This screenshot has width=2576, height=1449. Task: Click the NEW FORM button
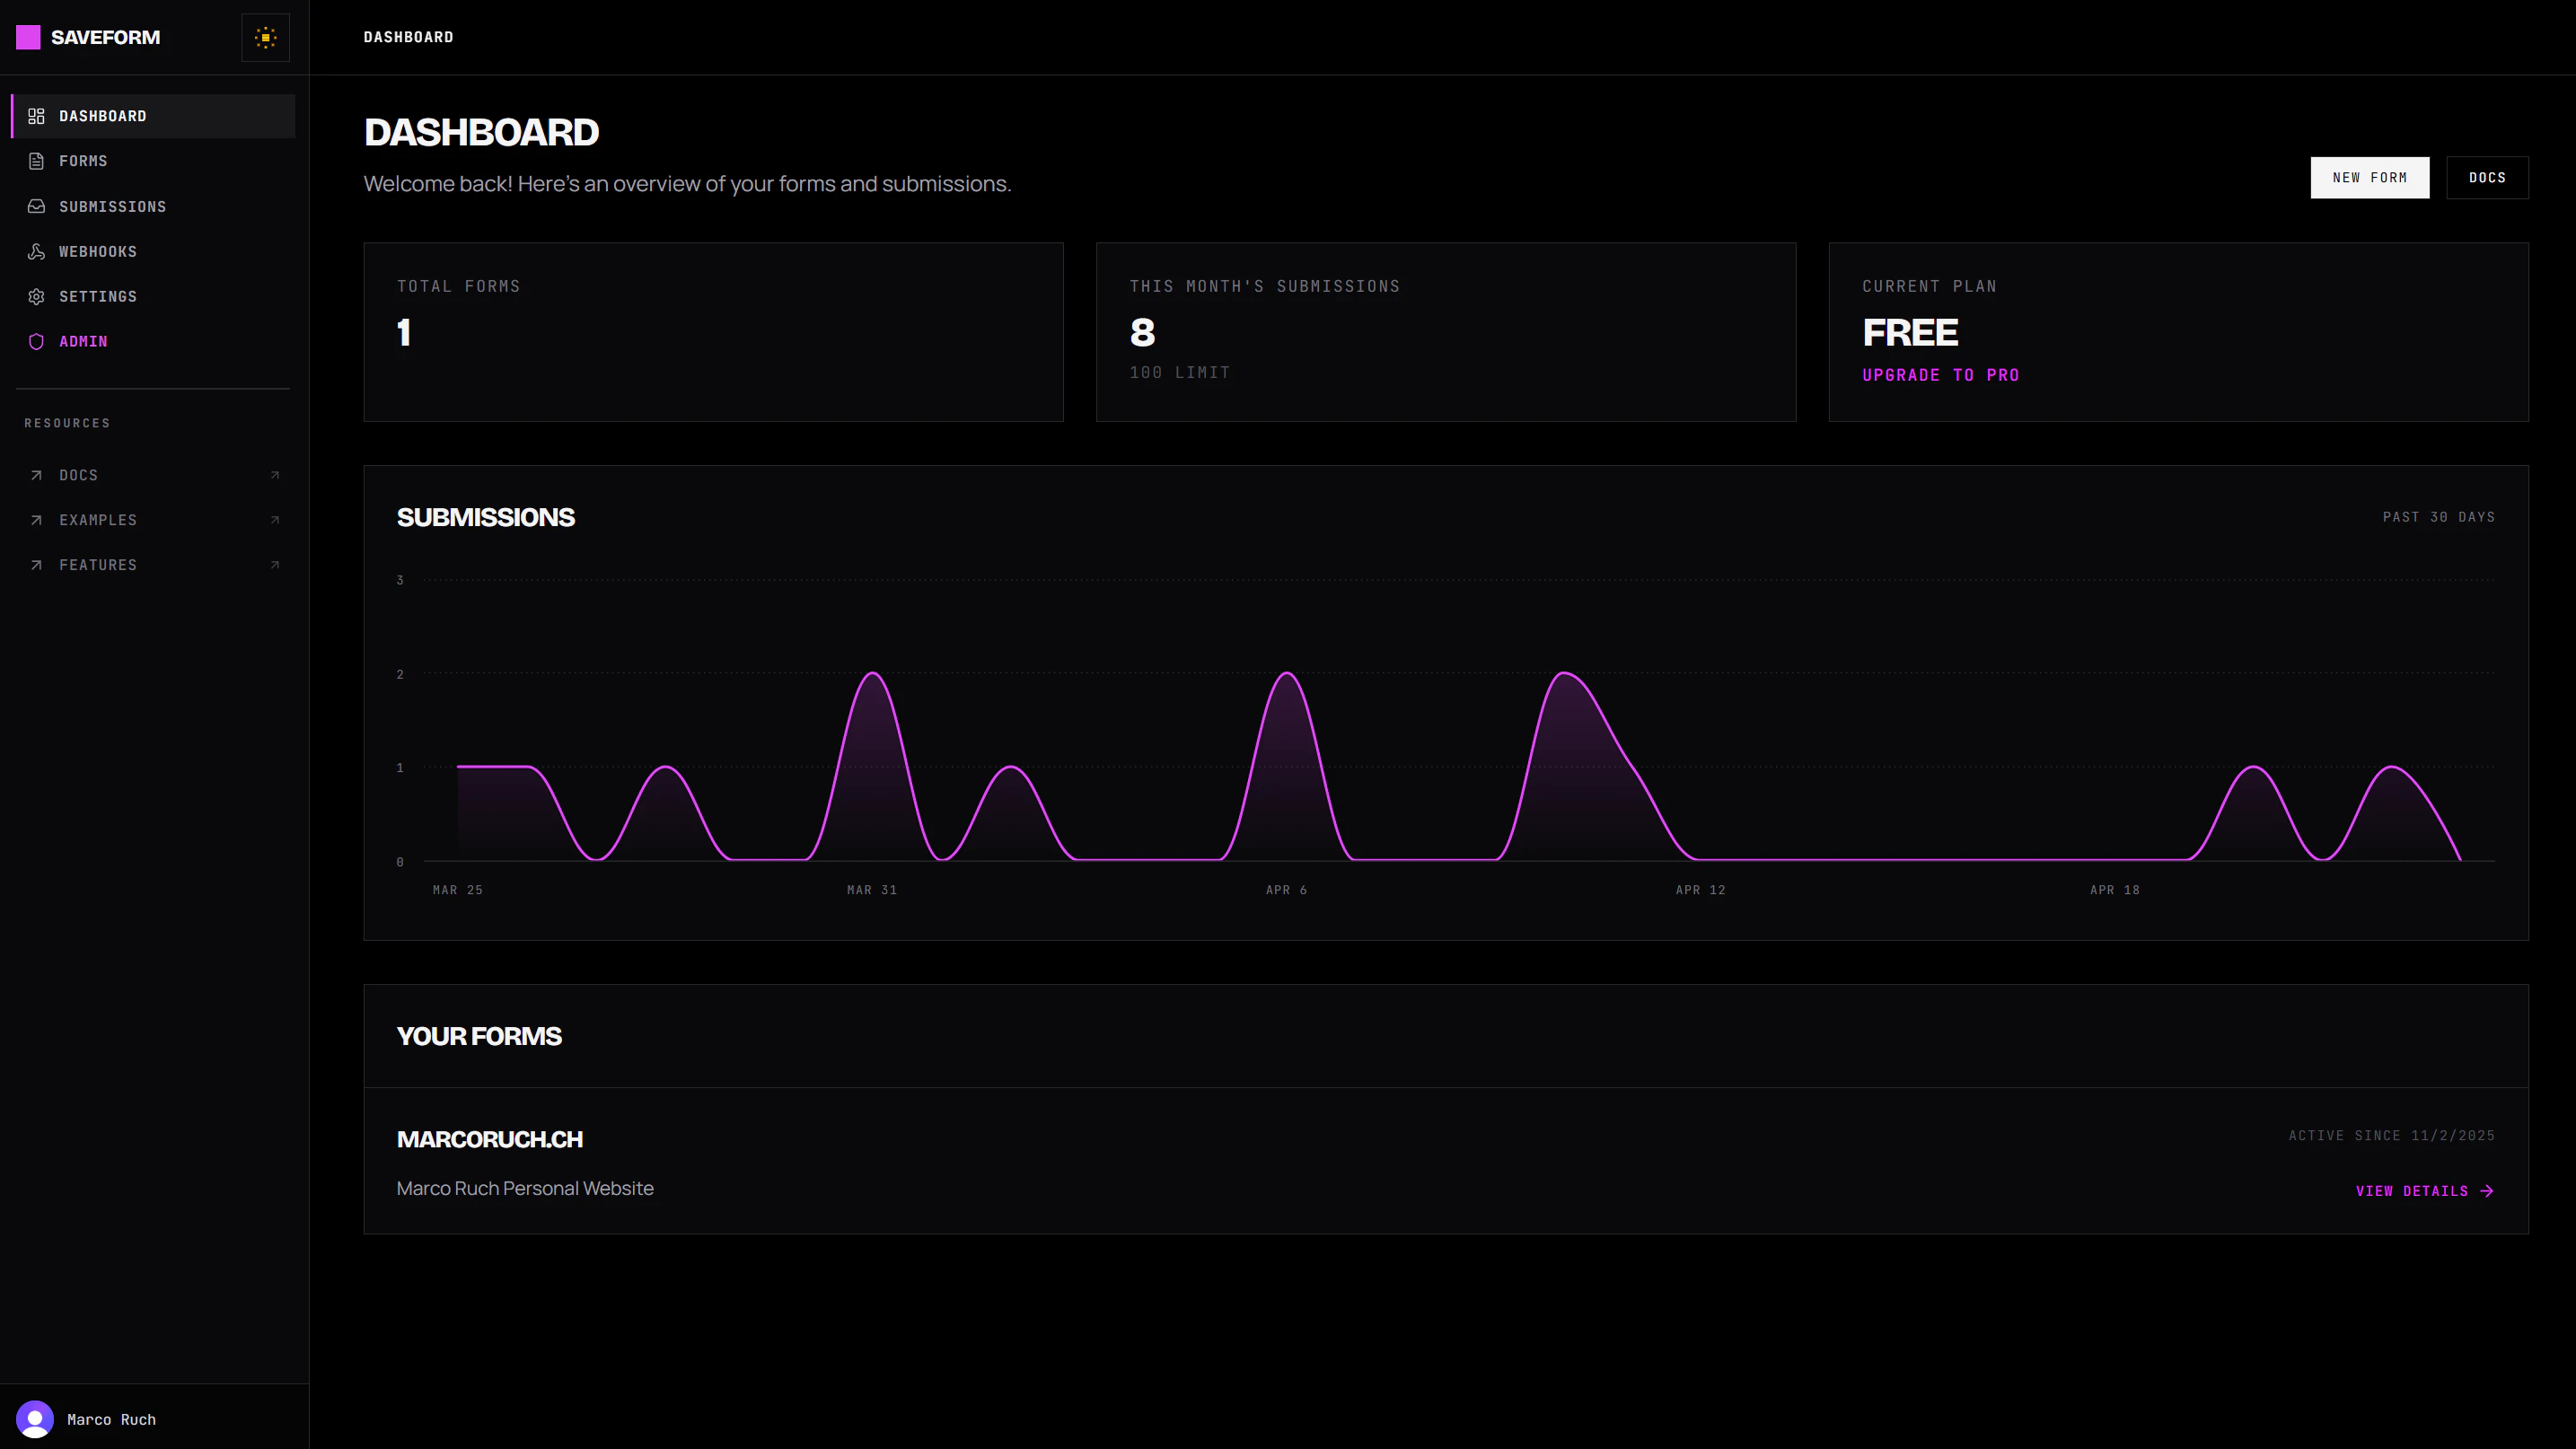(x=2370, y=177)
